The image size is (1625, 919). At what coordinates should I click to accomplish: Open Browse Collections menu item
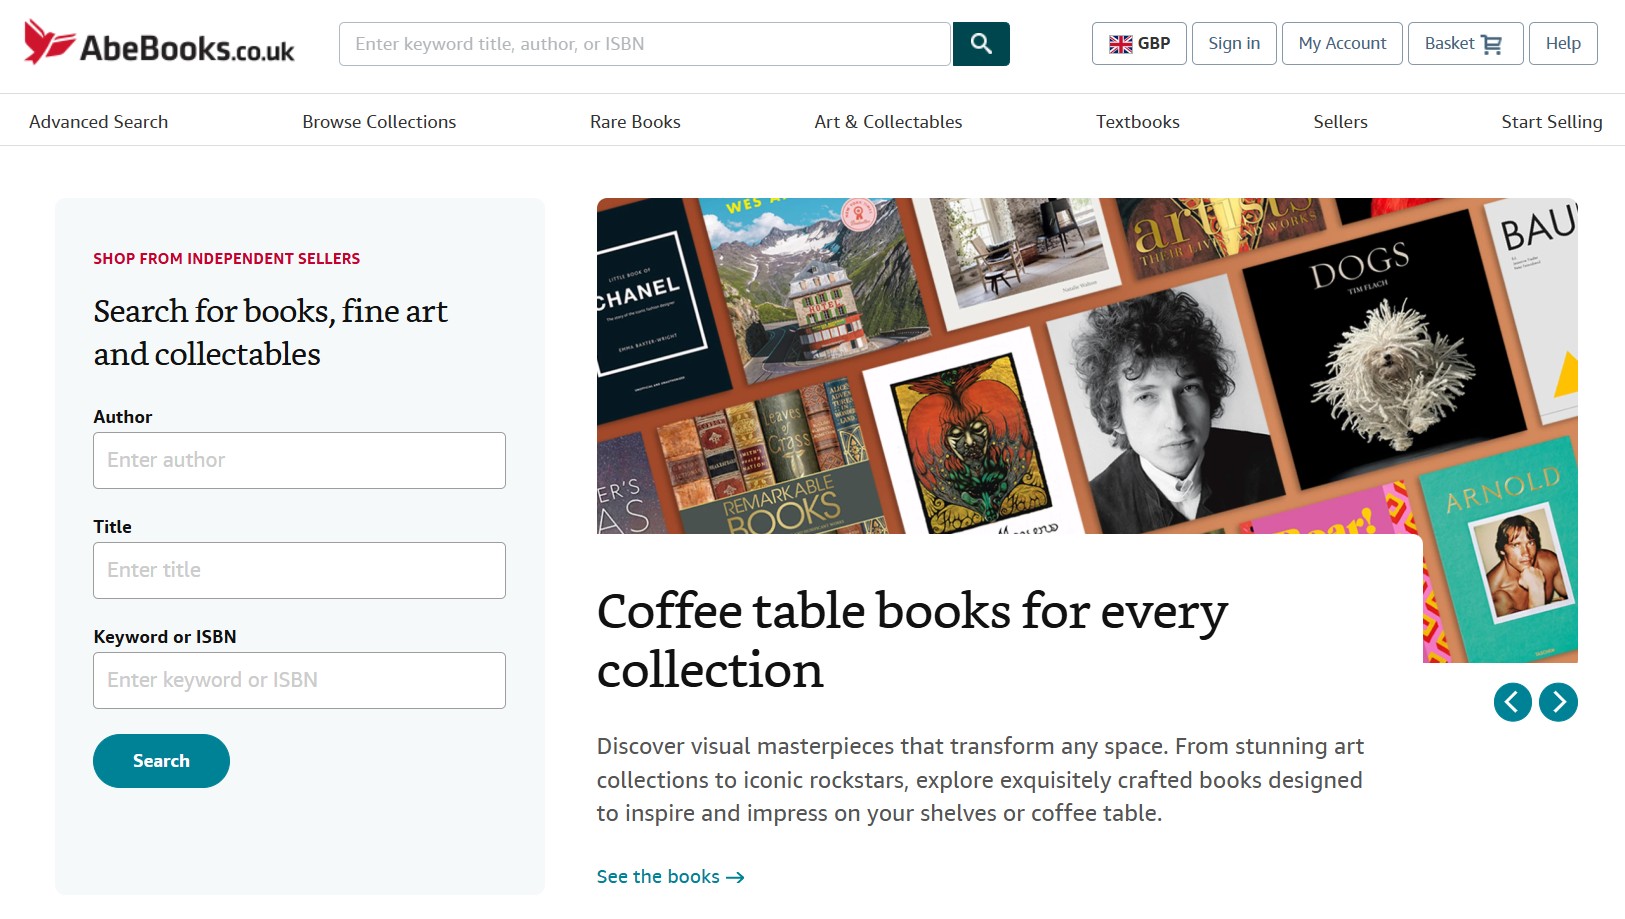379,122
